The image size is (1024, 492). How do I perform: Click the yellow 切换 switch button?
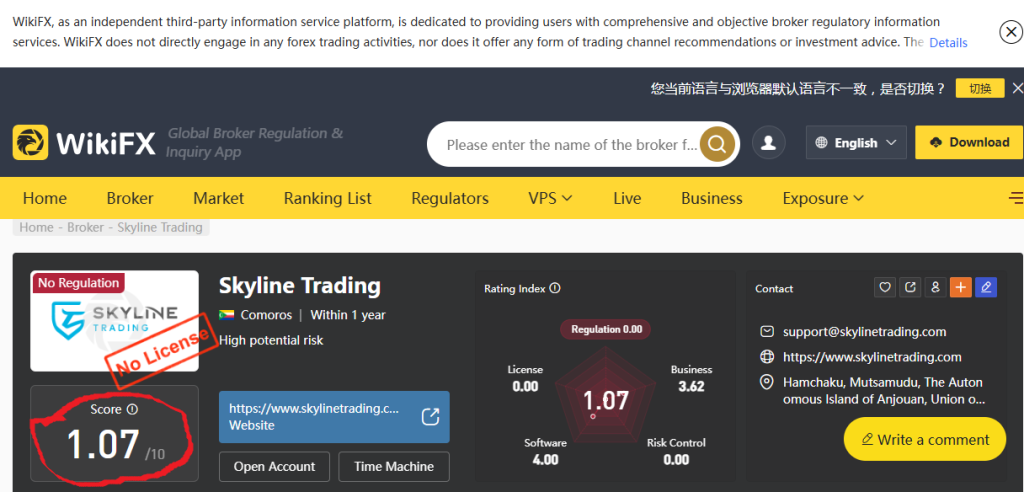tap(980, 89)
